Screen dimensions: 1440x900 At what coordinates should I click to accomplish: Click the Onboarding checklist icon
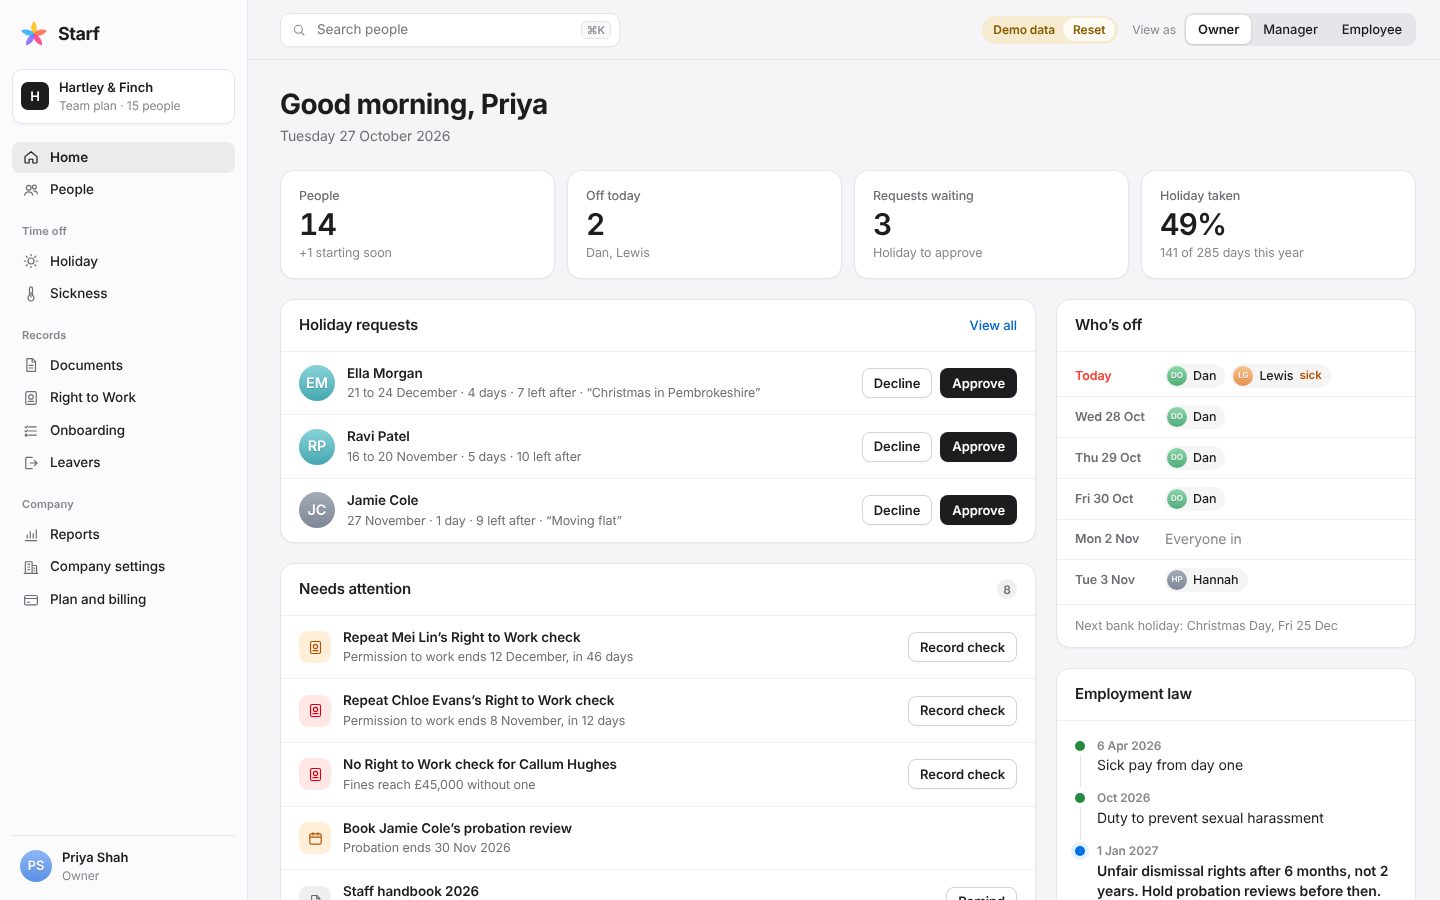(x=31, y=431)
